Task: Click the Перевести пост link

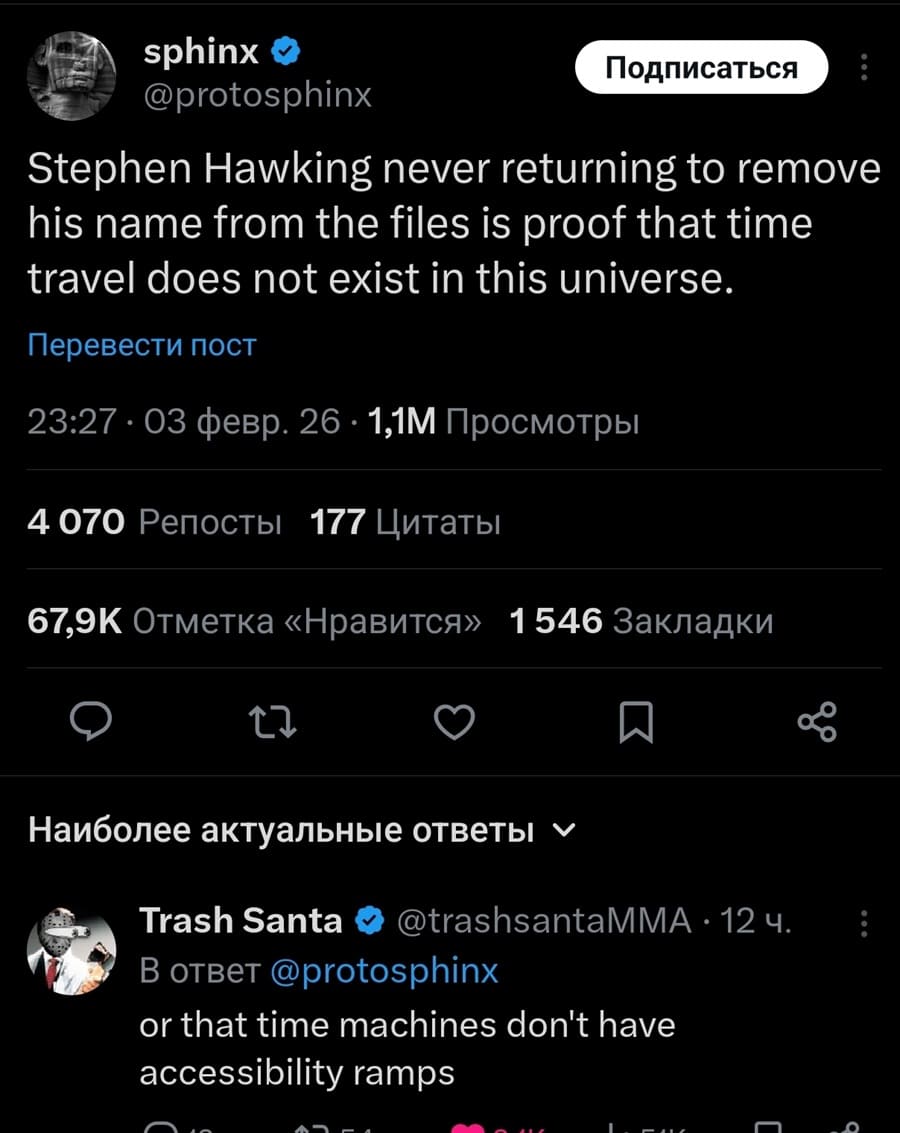Action: pyautogui.click(x=142, y=345)
